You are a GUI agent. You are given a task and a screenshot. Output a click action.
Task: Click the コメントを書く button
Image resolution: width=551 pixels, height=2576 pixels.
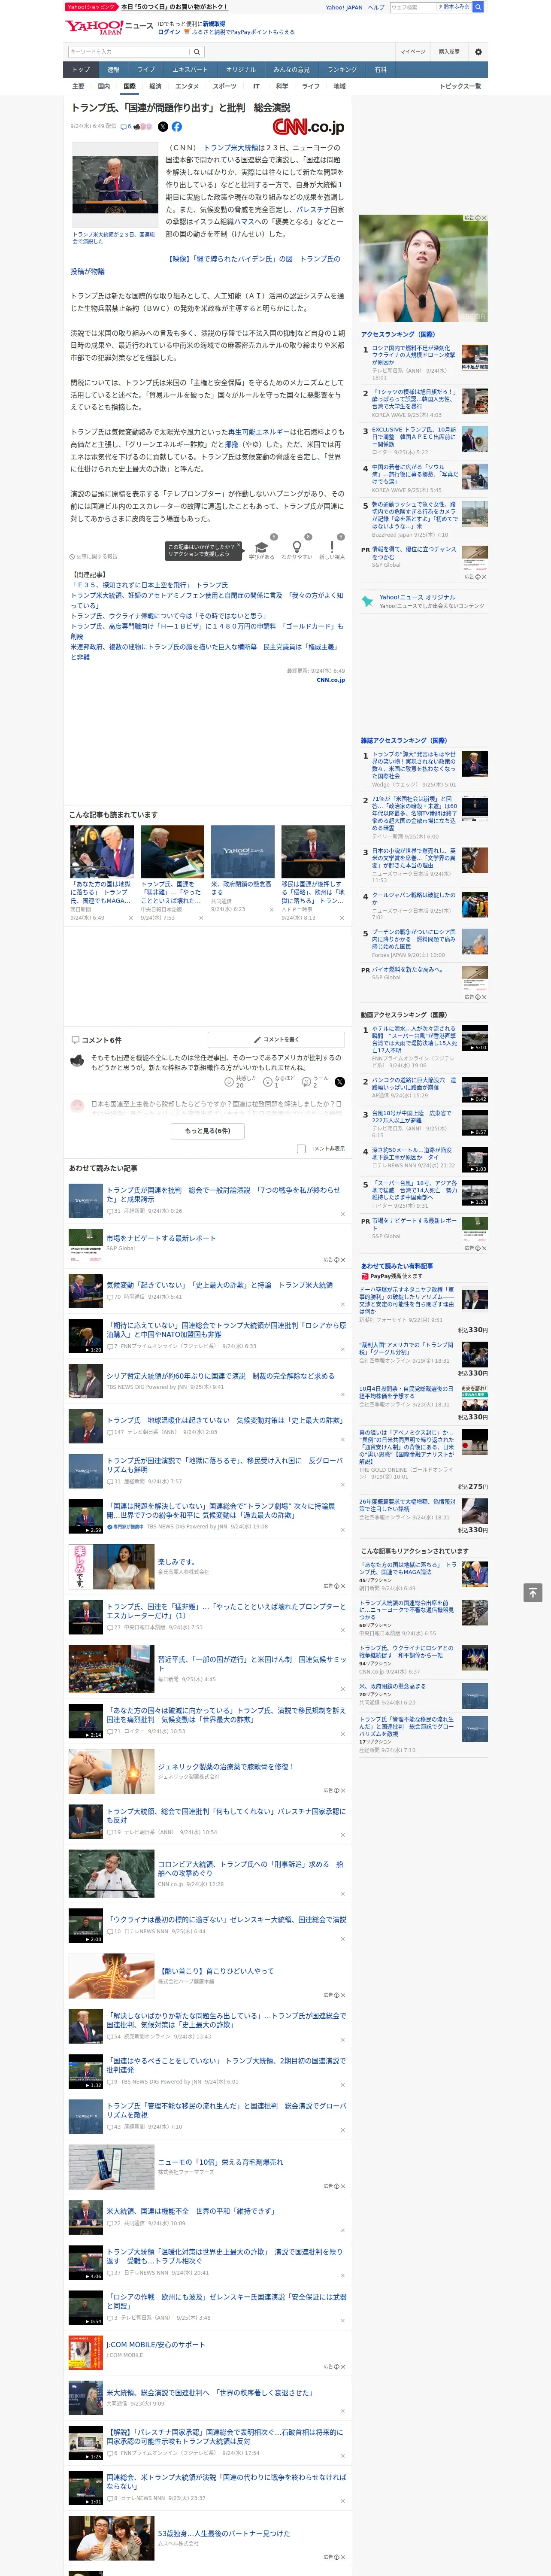coord(276,1040)
